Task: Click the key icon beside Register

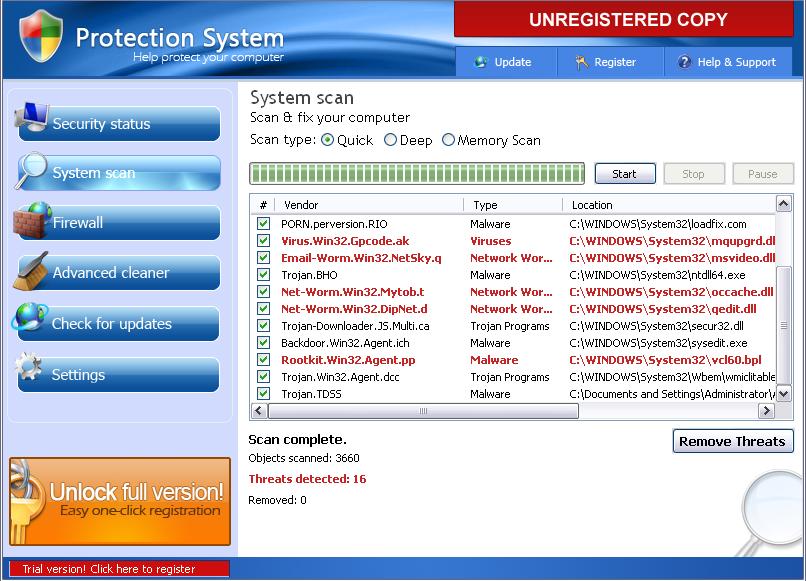Action: 581,62
